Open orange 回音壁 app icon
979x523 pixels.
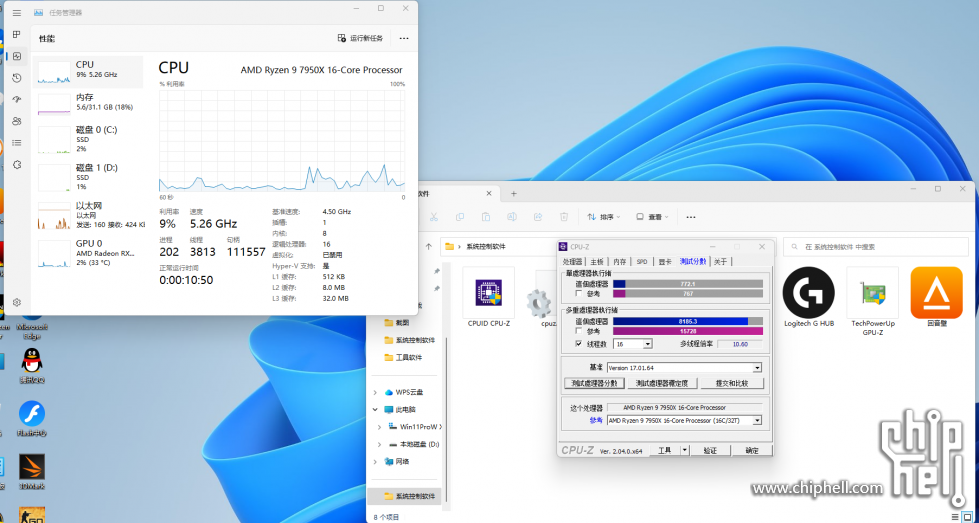point(937,298)
